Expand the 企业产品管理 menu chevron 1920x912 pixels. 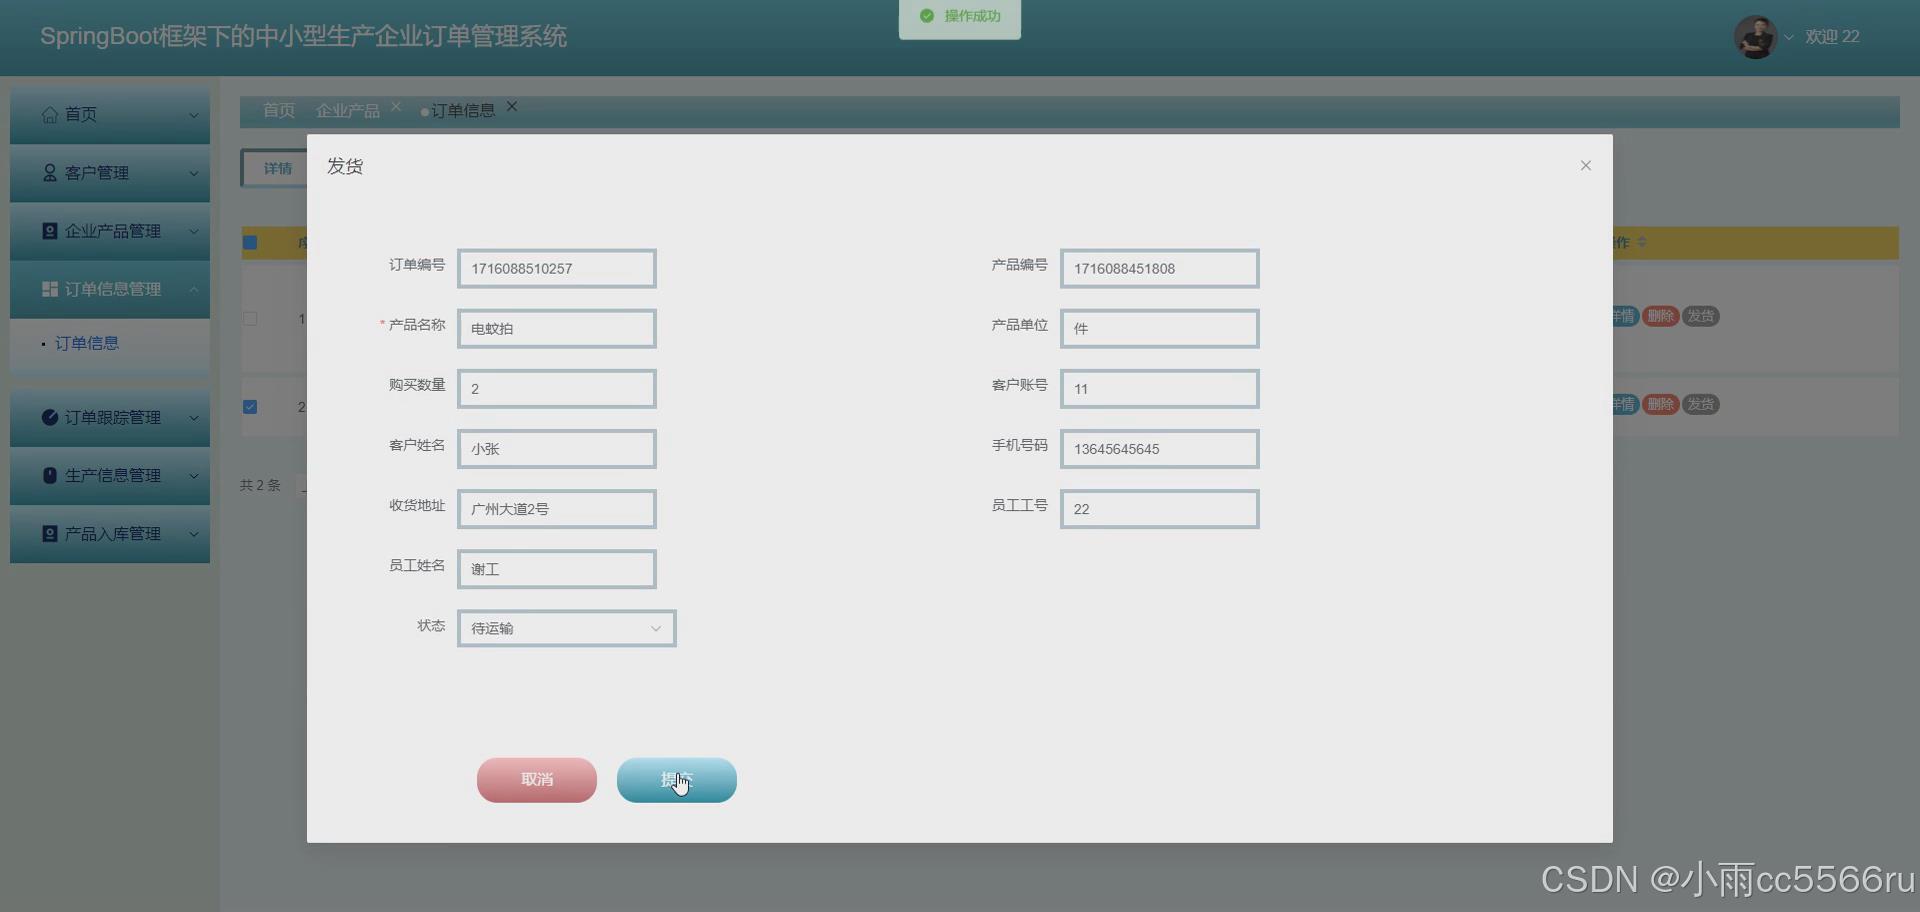click(194, 231)
